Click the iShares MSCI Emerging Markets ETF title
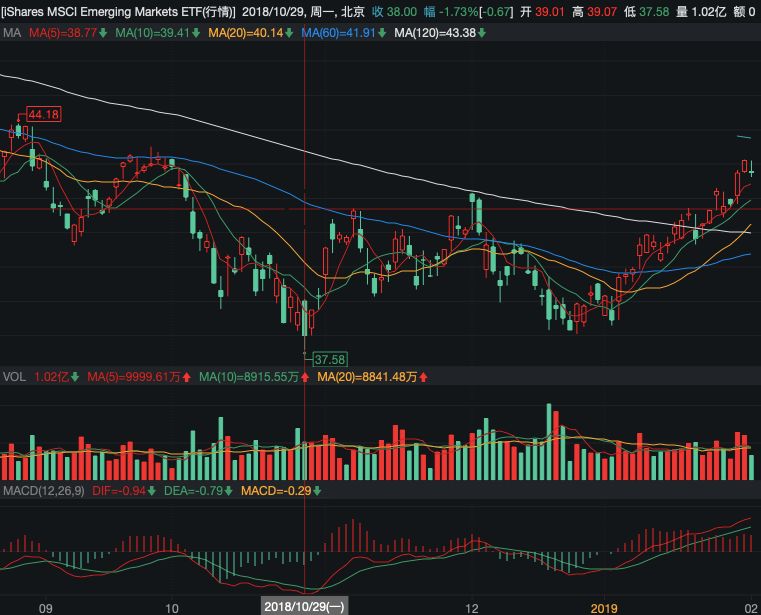The width and height of the screenshot is (761, 615). coord(118,12)
